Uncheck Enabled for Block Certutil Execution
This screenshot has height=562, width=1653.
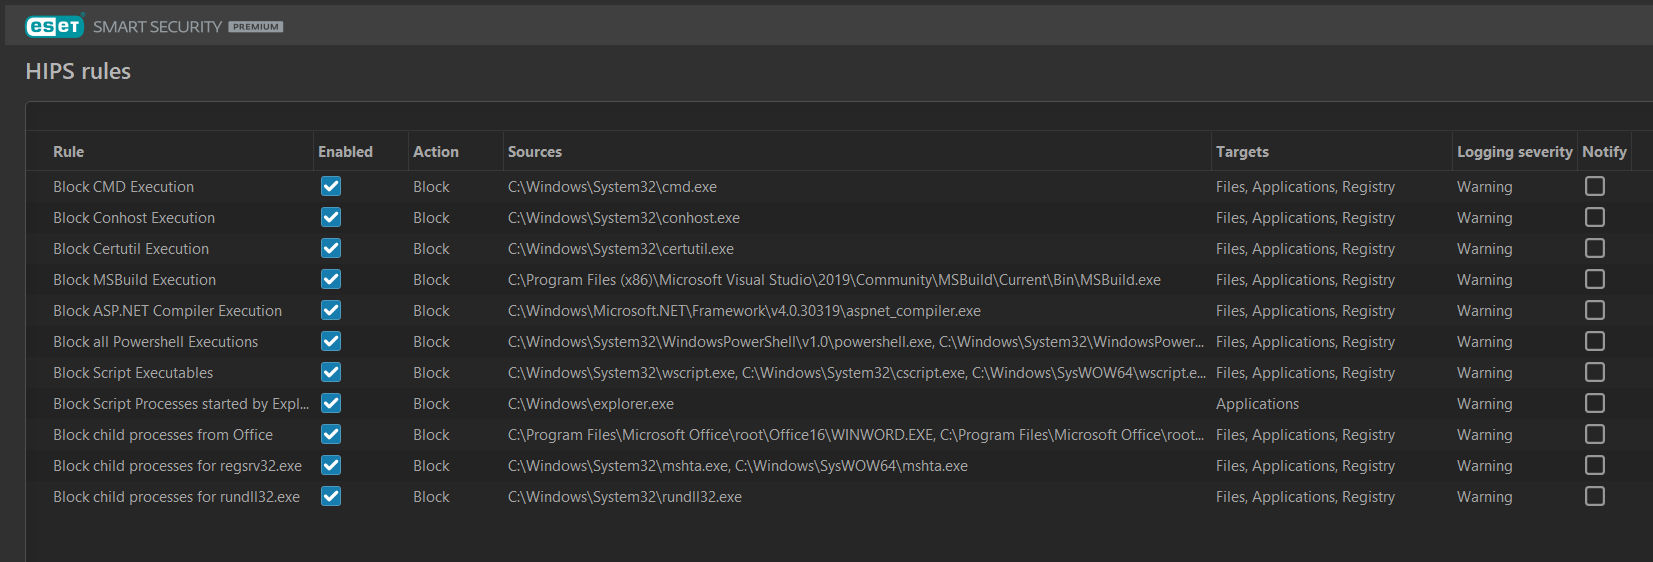tap(331, 249)
